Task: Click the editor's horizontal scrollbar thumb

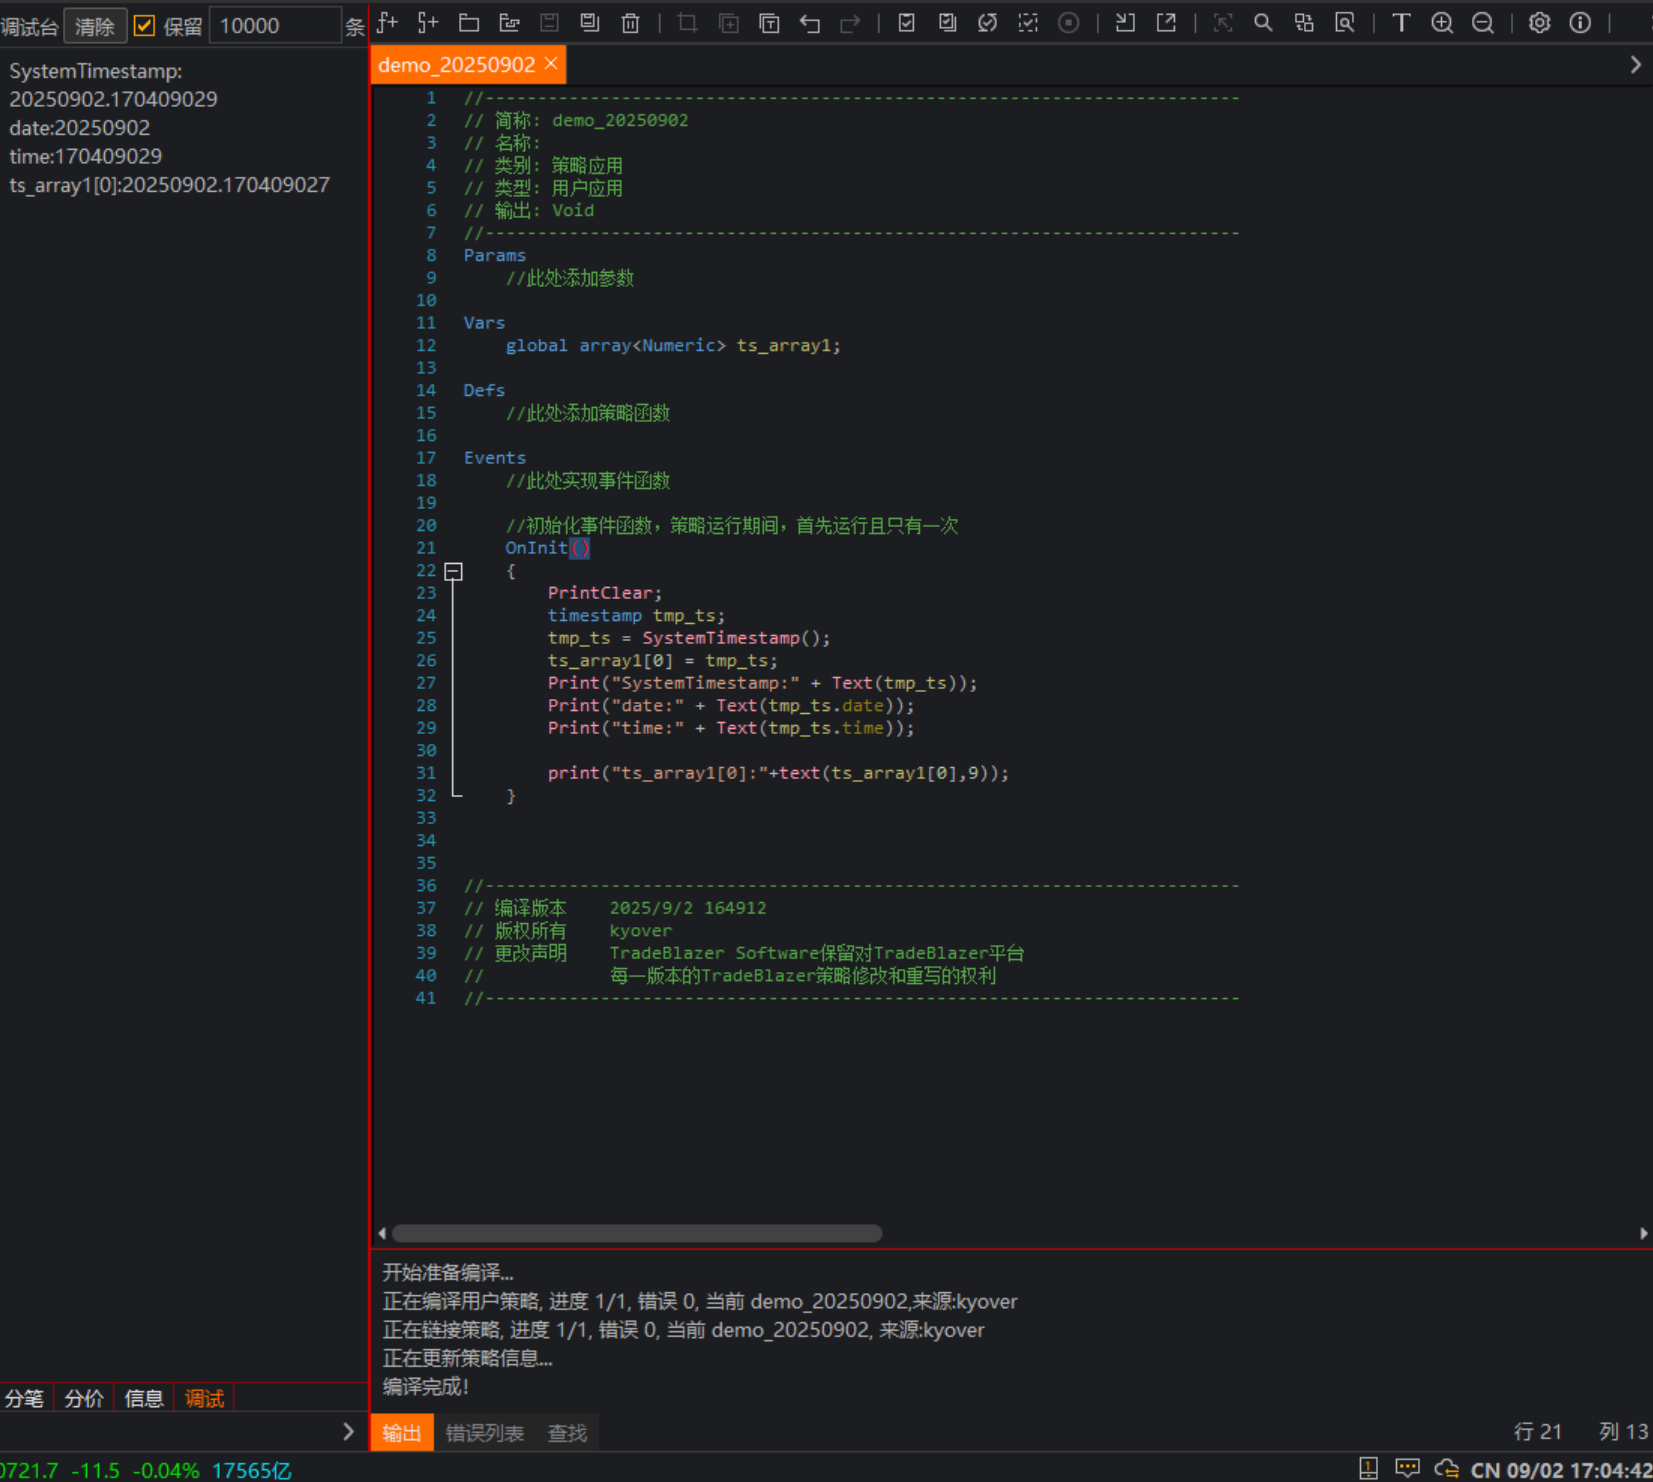Action: (637, 1233)
